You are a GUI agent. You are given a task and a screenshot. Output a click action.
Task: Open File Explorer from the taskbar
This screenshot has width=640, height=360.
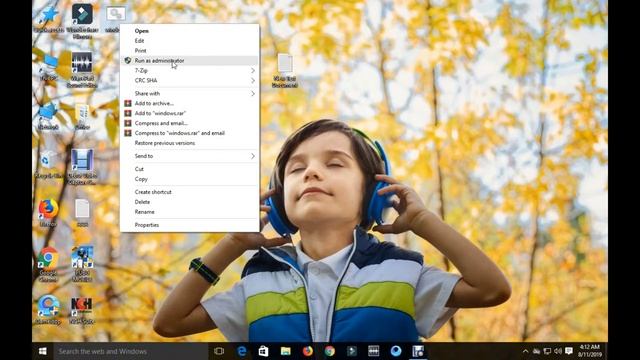[x=286, y=351]
